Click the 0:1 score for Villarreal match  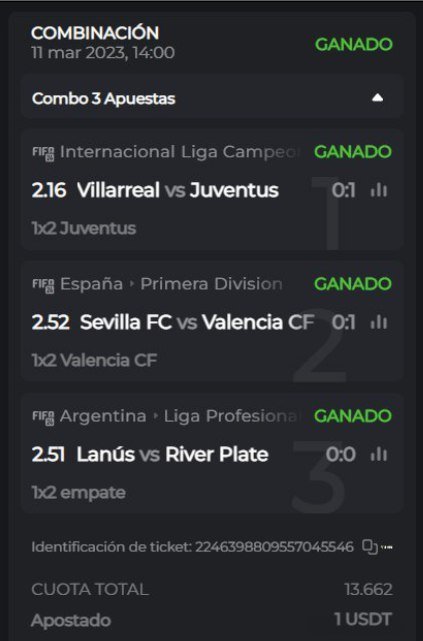[343, 191]
